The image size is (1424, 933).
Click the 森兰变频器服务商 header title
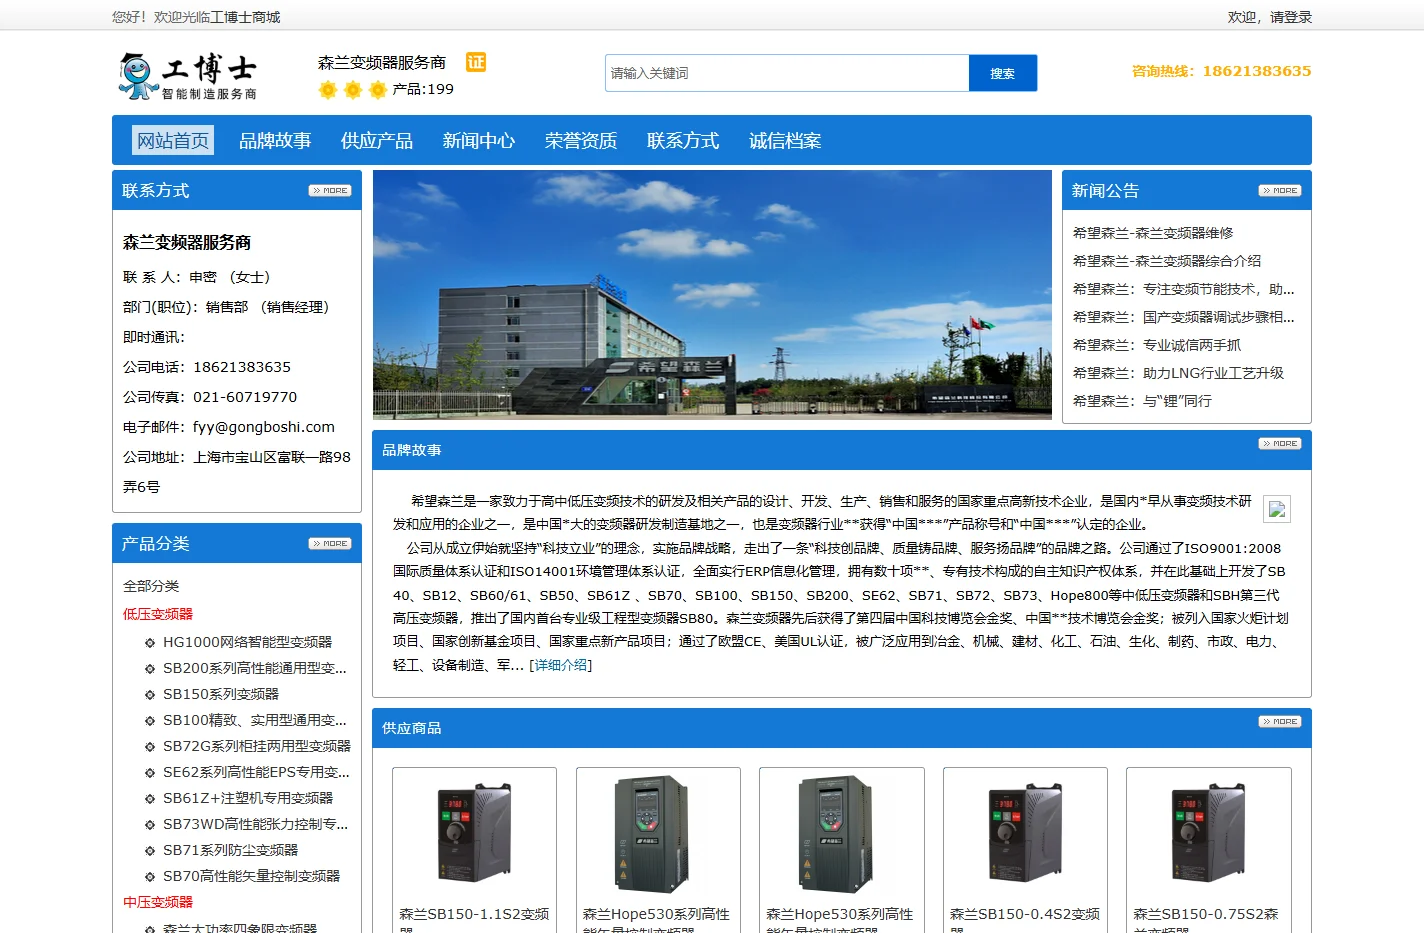coord(382,62)
